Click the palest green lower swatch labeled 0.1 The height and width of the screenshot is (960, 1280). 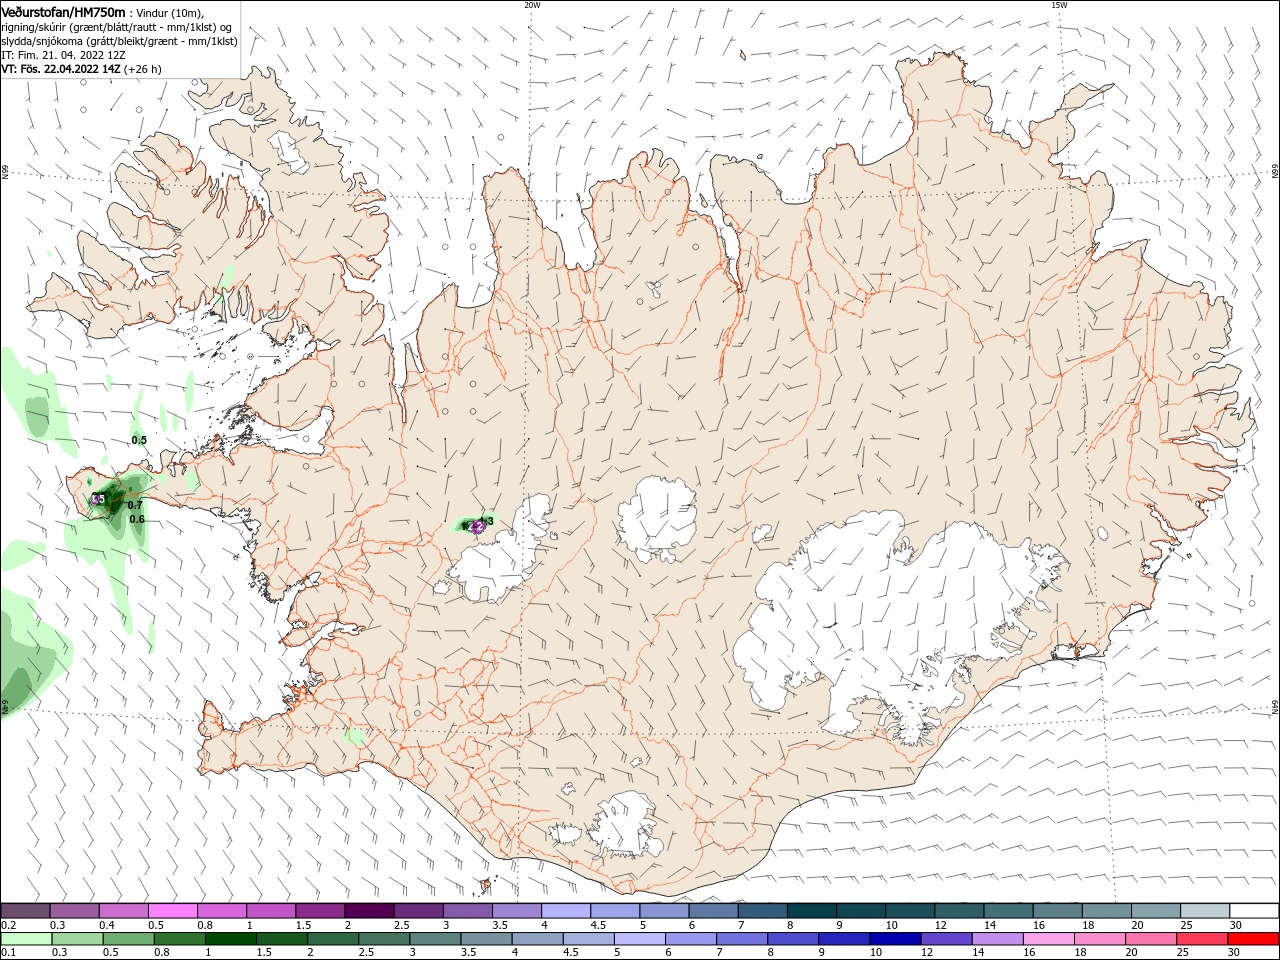pos(27,939)
